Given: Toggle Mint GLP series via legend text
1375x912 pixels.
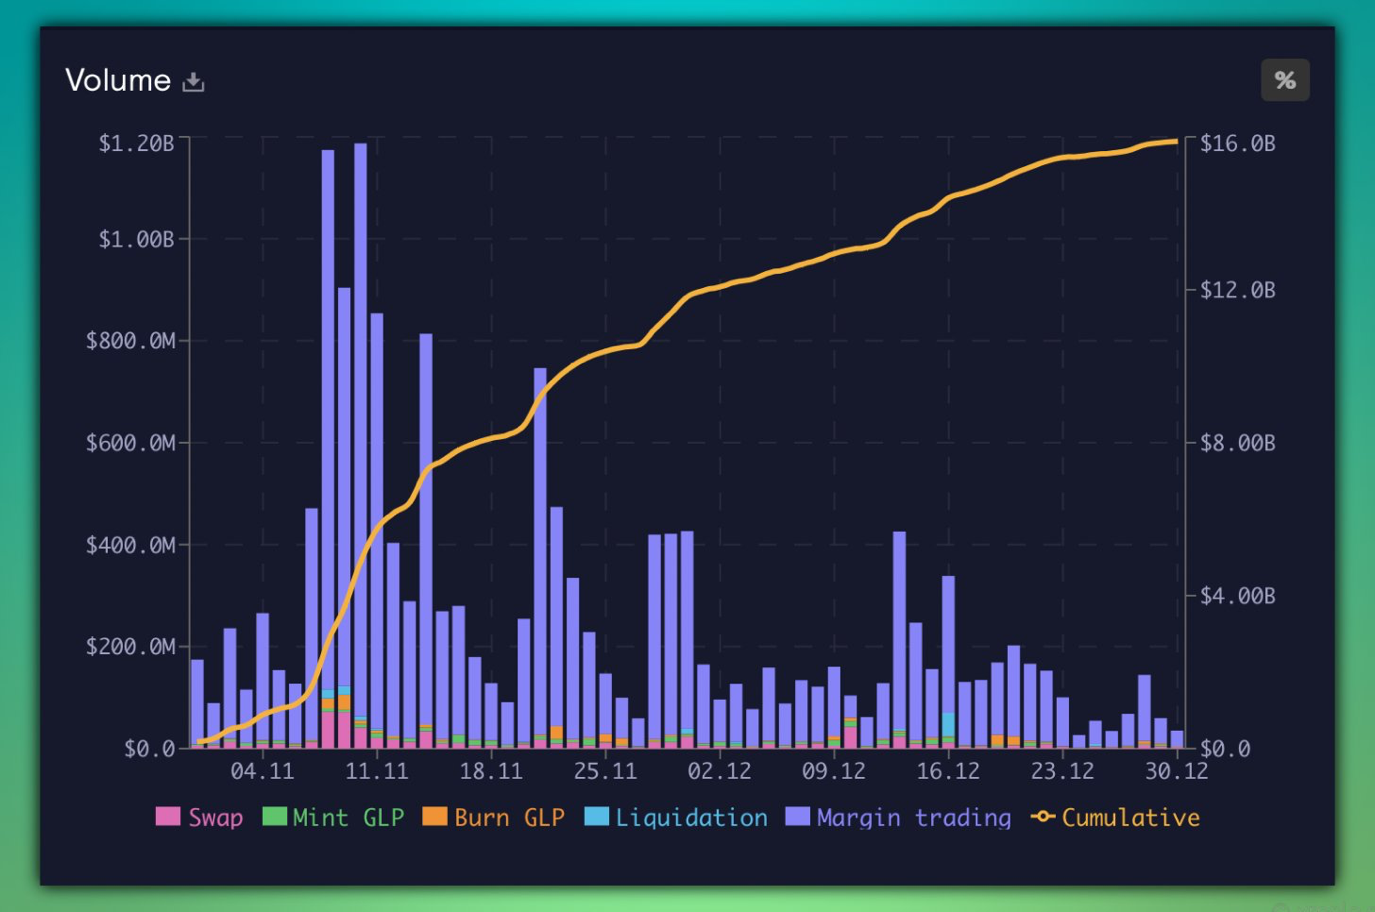Looking at the screenshot, I should point(348,818).
